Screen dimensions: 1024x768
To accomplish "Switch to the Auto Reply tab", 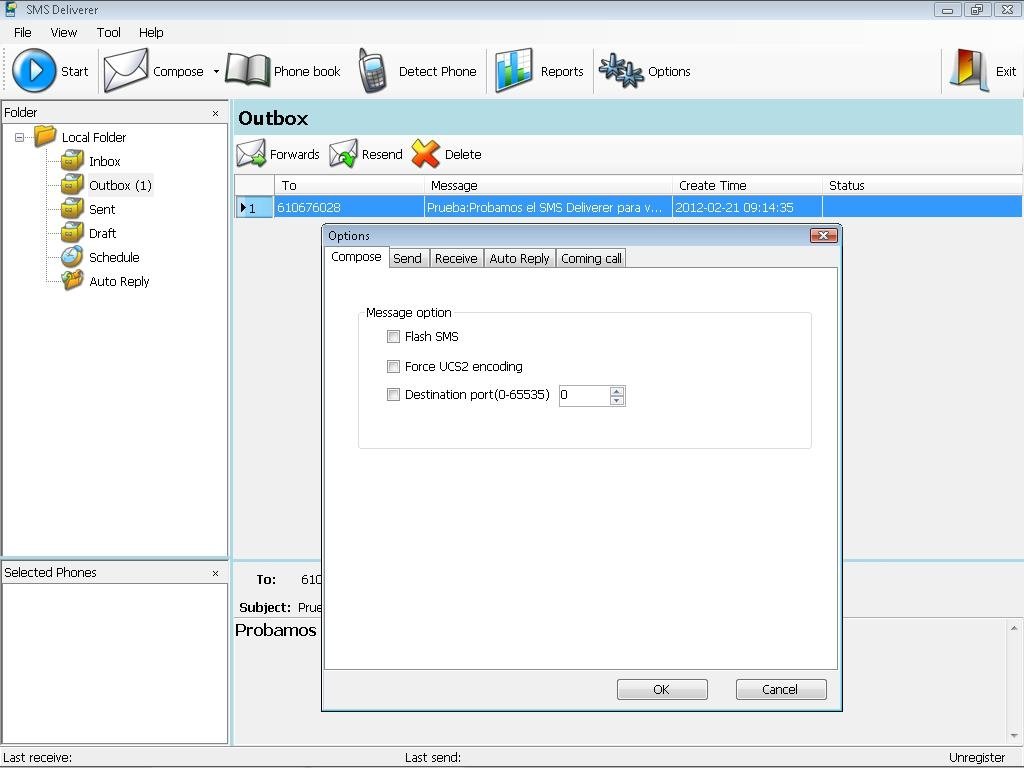I will pos(519,259).
